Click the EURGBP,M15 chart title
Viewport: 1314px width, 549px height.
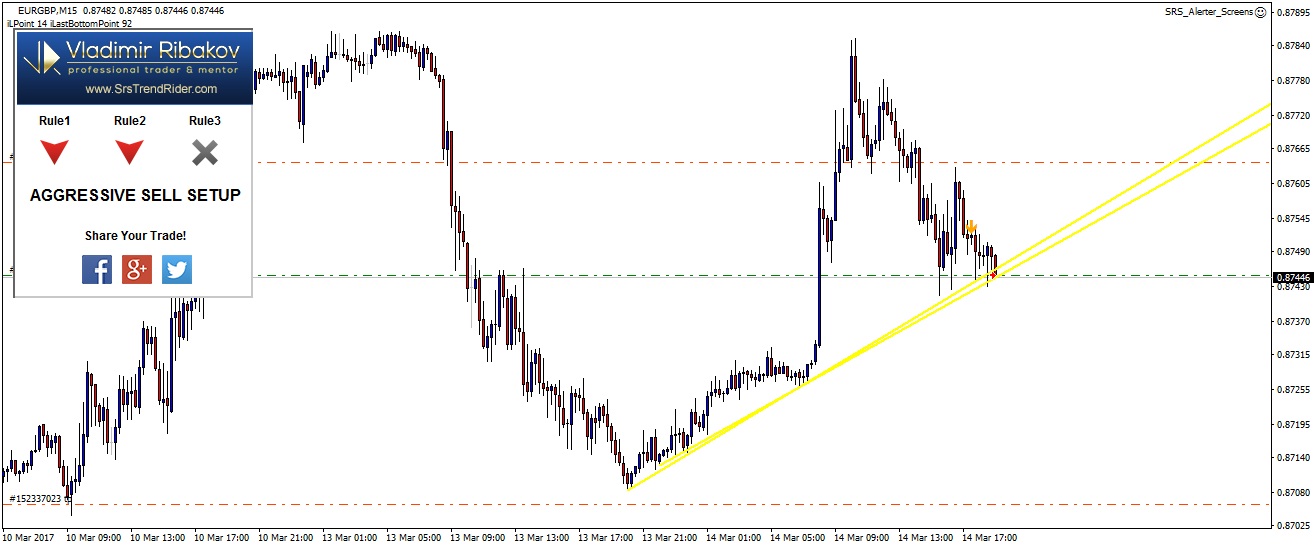60,11
